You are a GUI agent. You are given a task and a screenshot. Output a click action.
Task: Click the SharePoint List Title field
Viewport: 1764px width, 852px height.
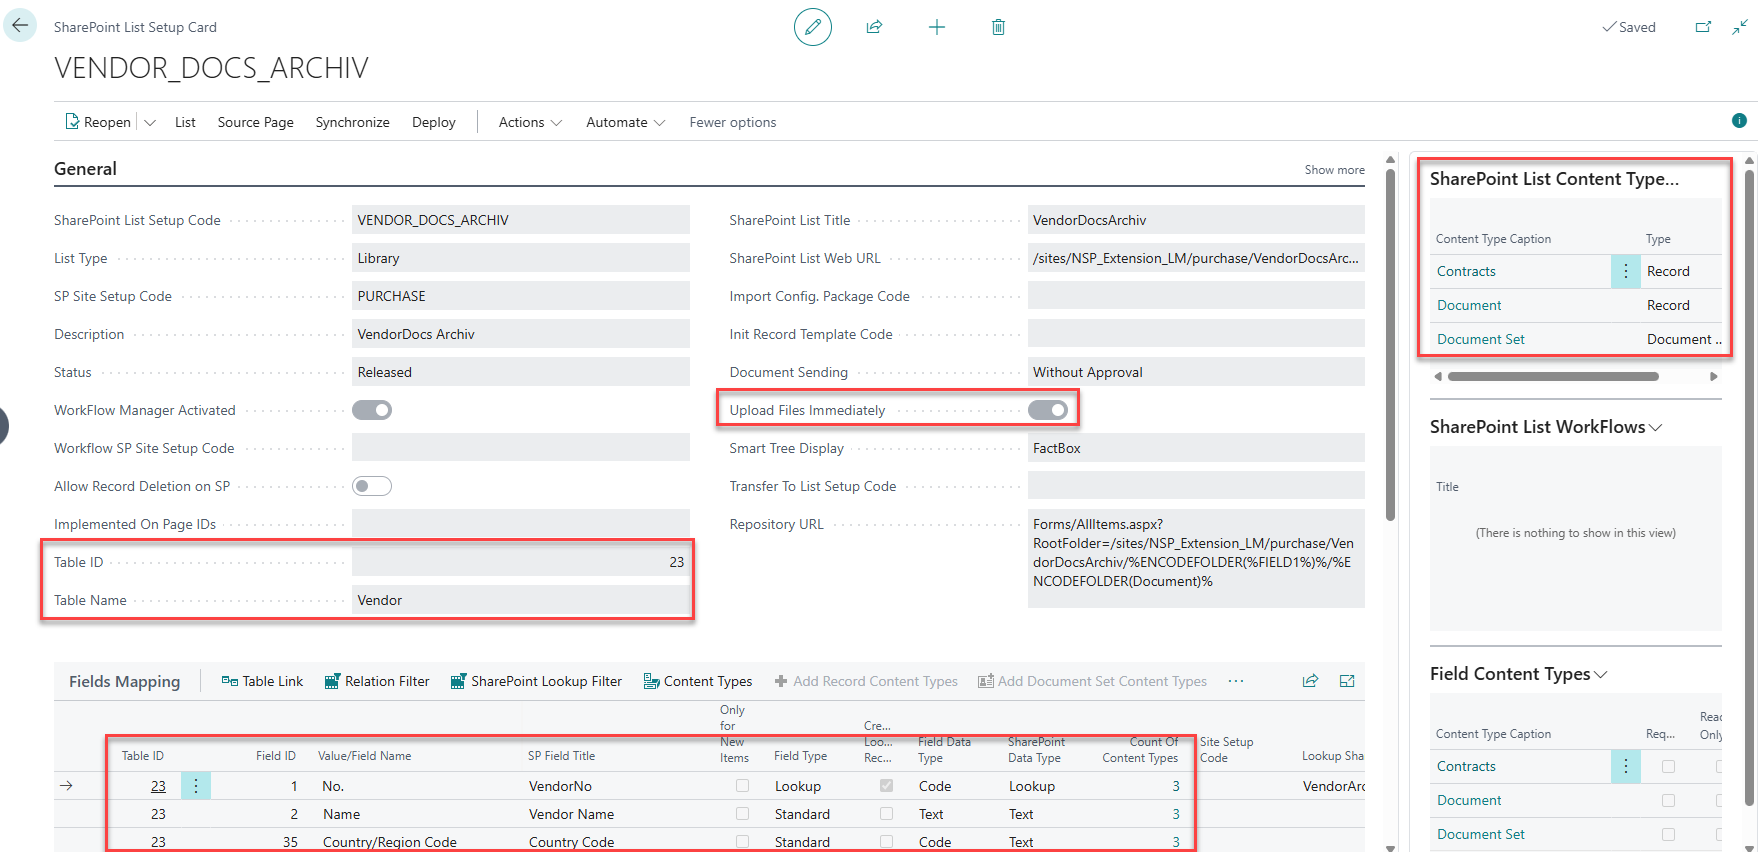point(1195,220)
